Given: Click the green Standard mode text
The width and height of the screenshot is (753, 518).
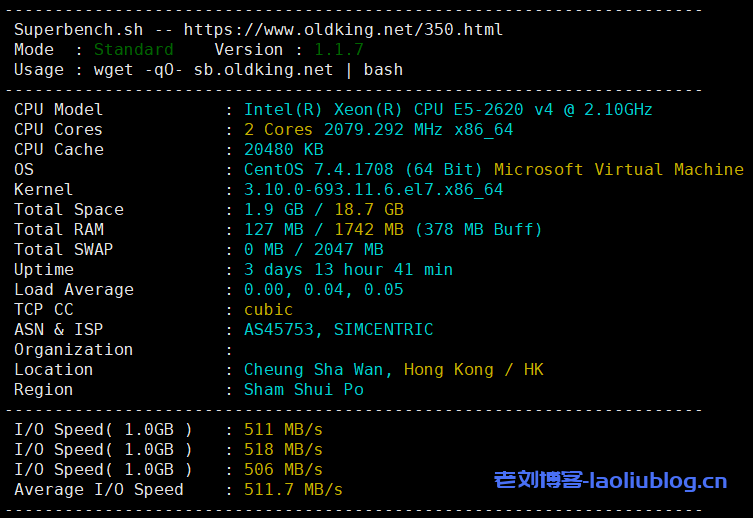Looking at the screenshot, I should coord(133,50).
